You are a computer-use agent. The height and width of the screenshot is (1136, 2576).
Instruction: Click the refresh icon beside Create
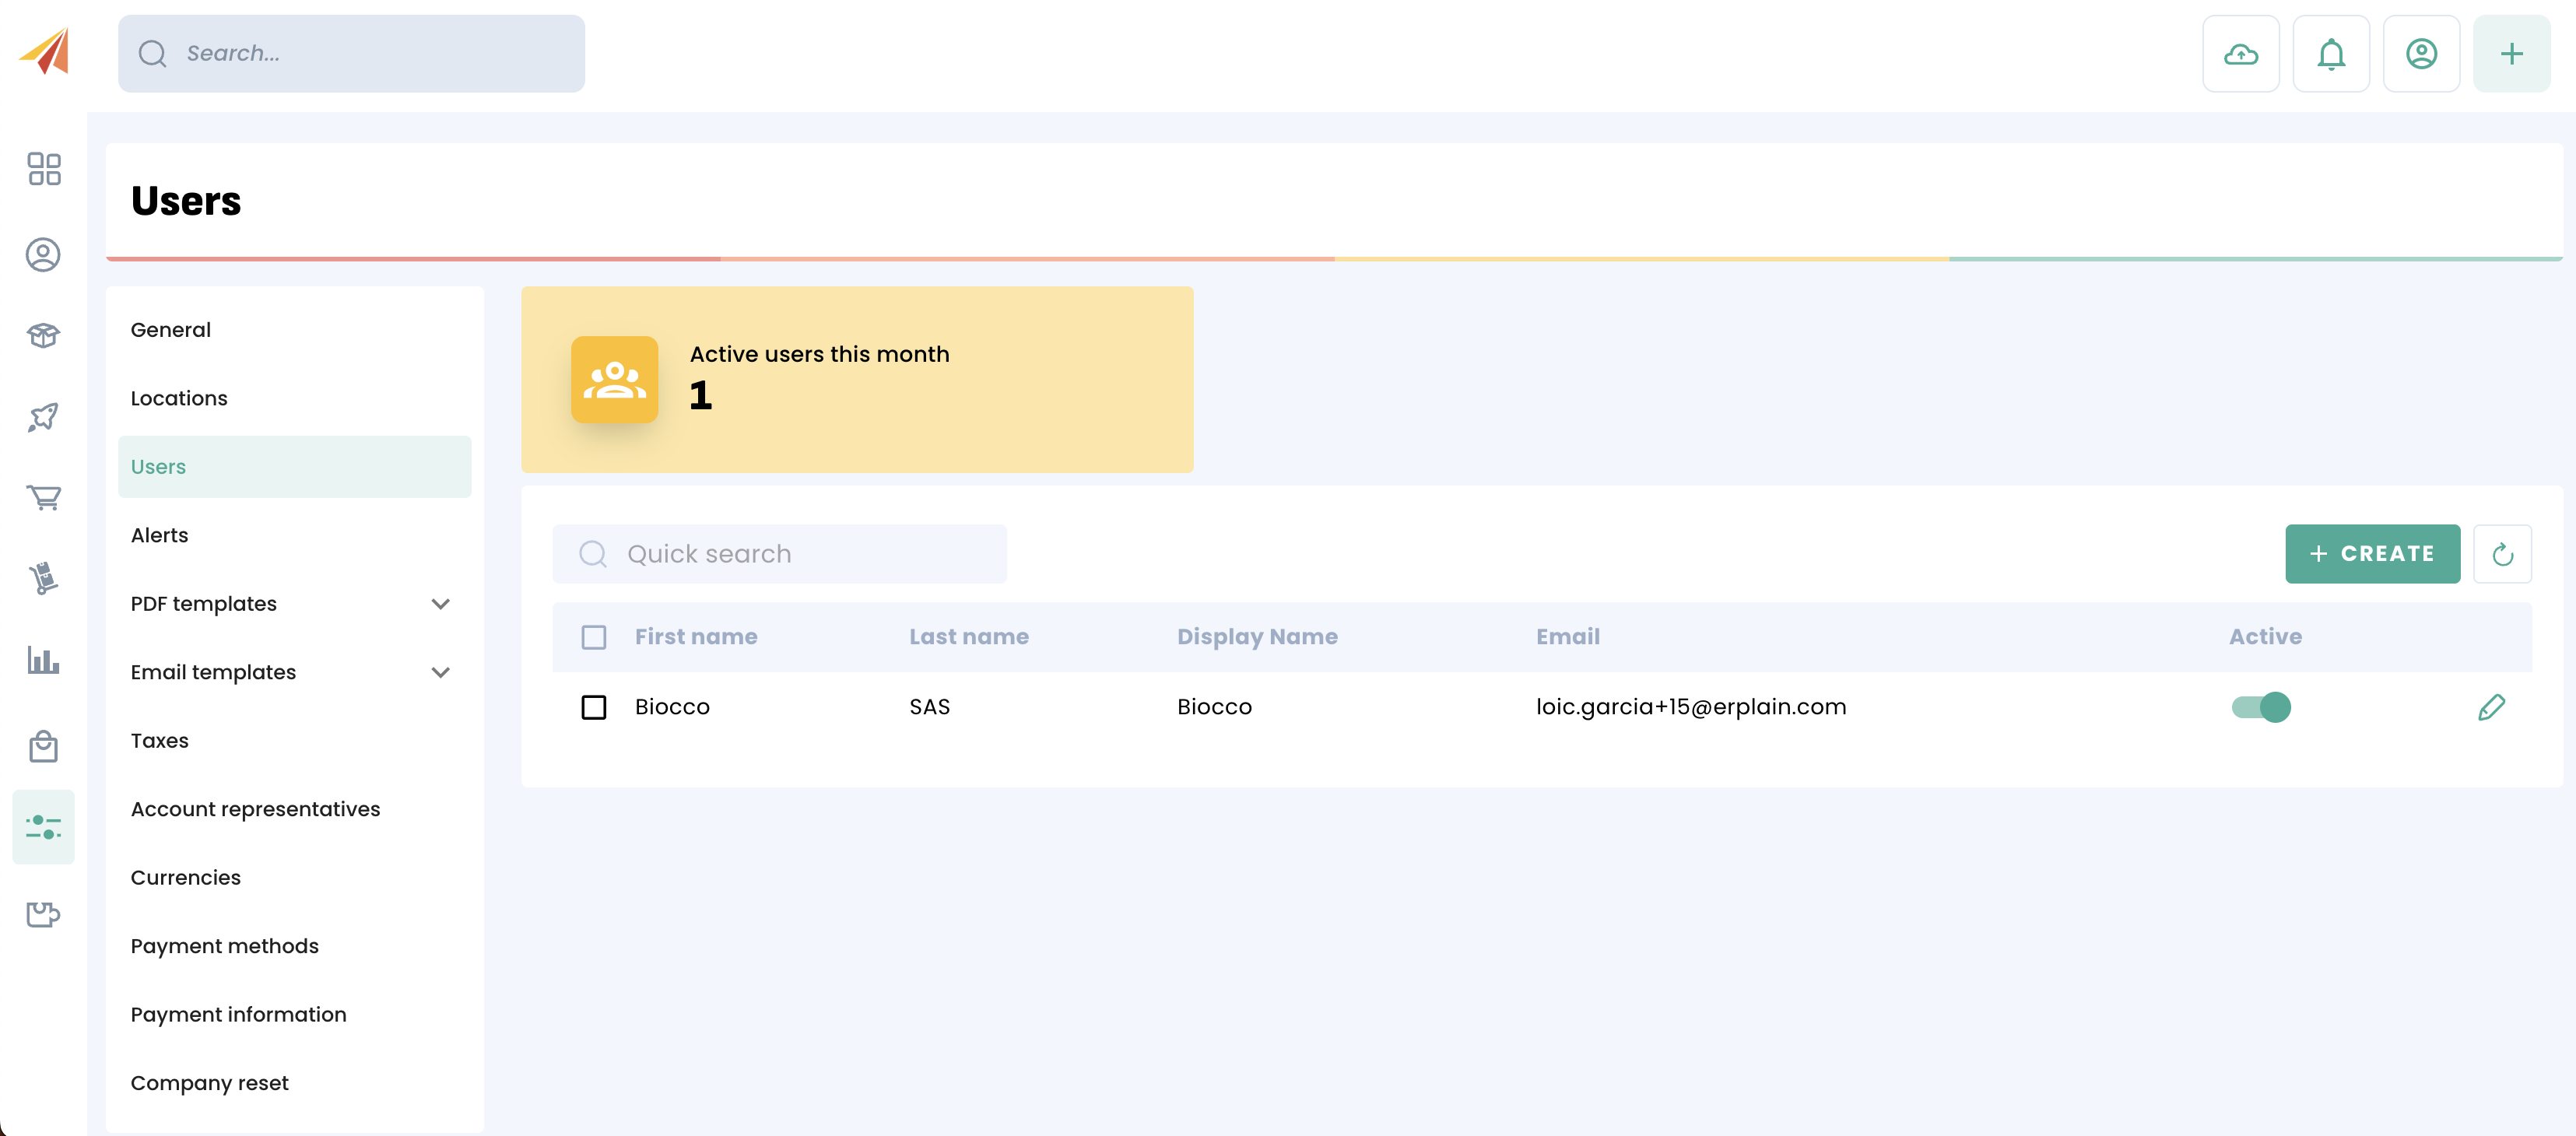(x=2501, y=554)
